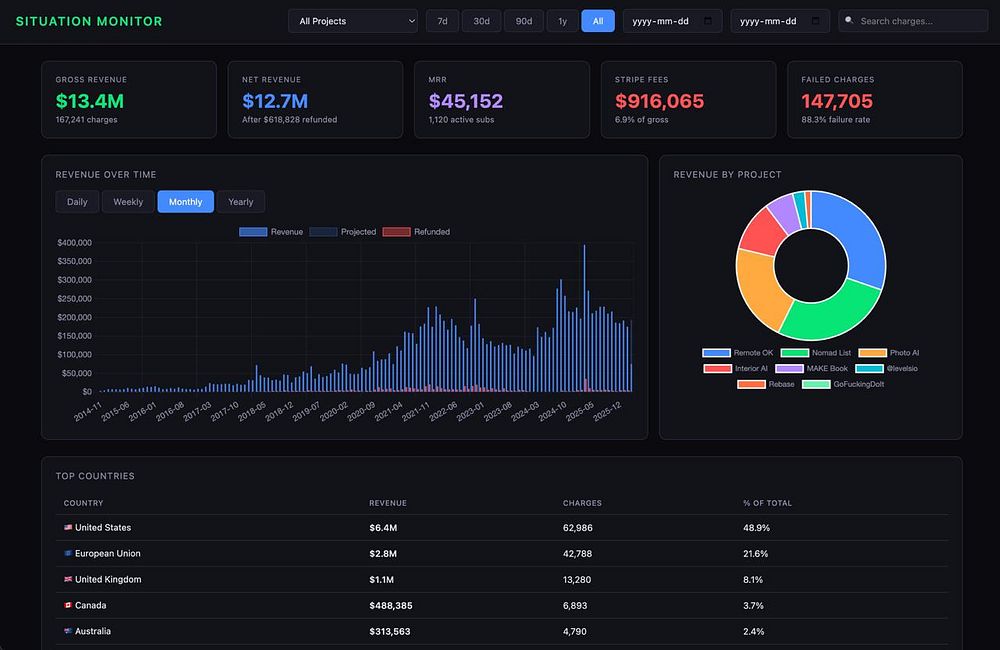Select the 1y time range
Image resolution: width=1000 pixels, height=650 pixels.
click(x=562, y=21)
